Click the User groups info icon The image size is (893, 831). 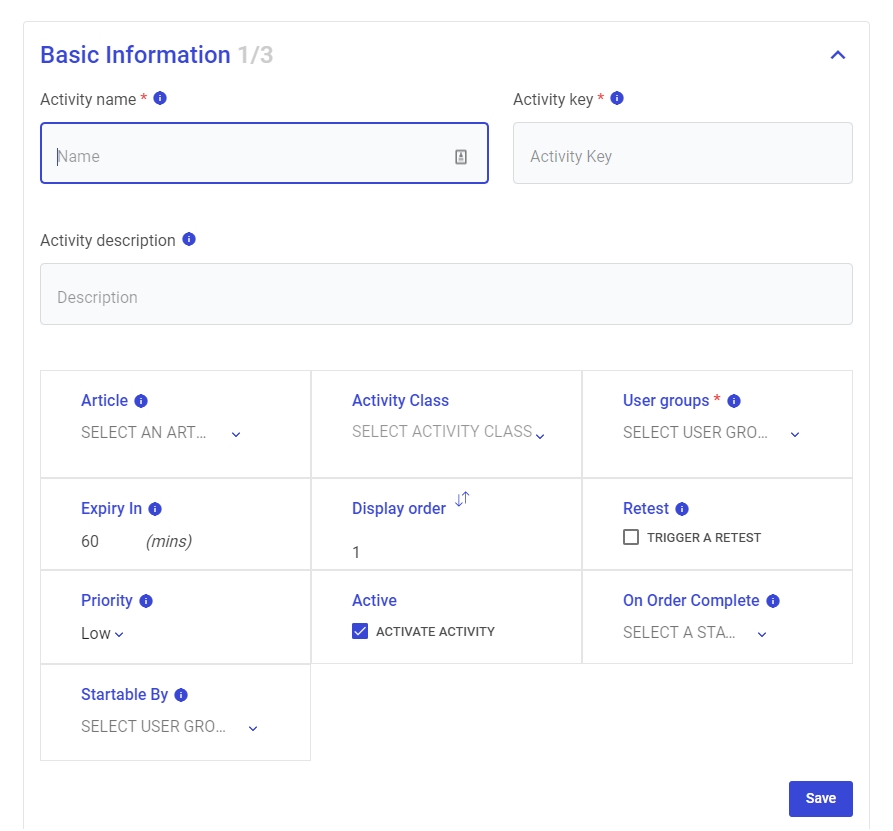pos(734,401)
